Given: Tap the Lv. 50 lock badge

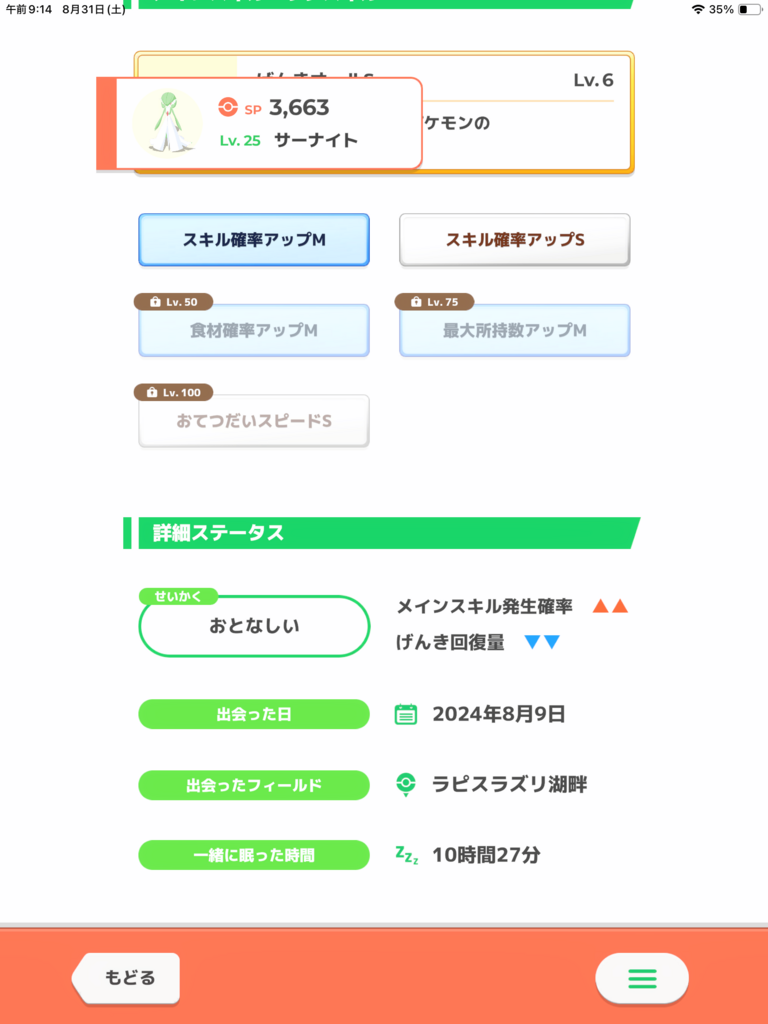Looking at the screenshot, I should pyautogui.click(x=174, y=302).
